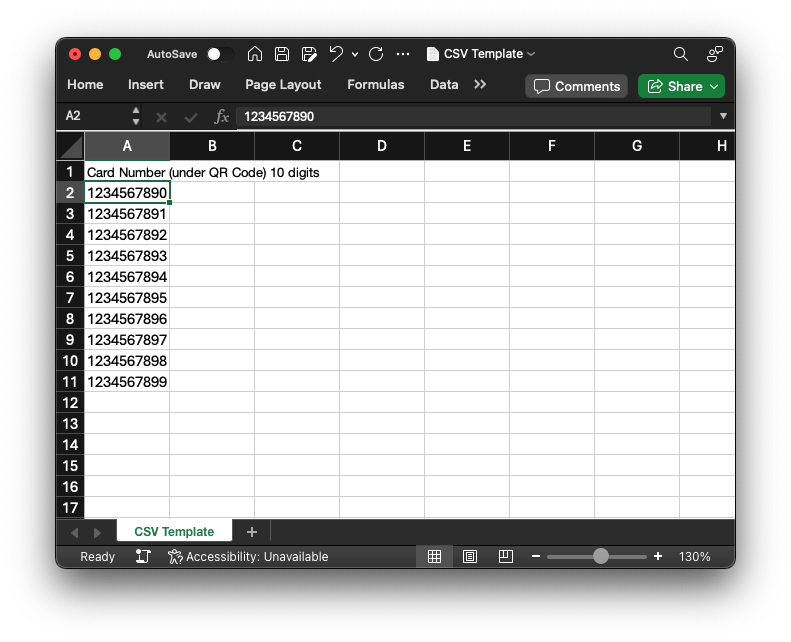Screen dimensions: 791x642
Task: Show more ribbon tabs with double chevron
Action: [480, 85]
